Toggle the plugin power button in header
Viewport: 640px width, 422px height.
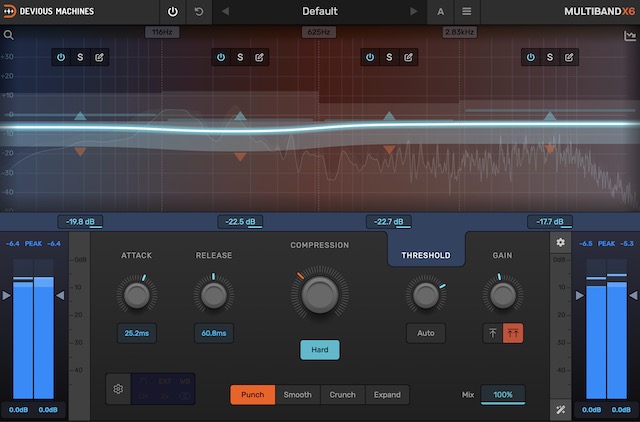point(172,11)
